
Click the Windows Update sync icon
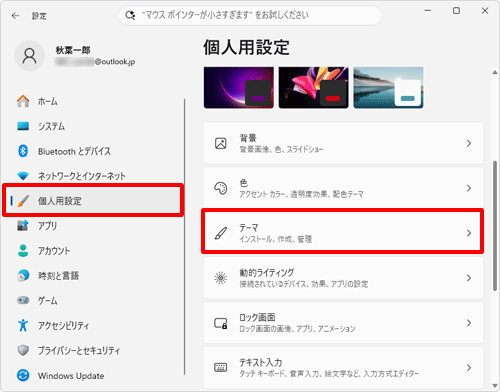pyautogui.click(x=23, y=376)
